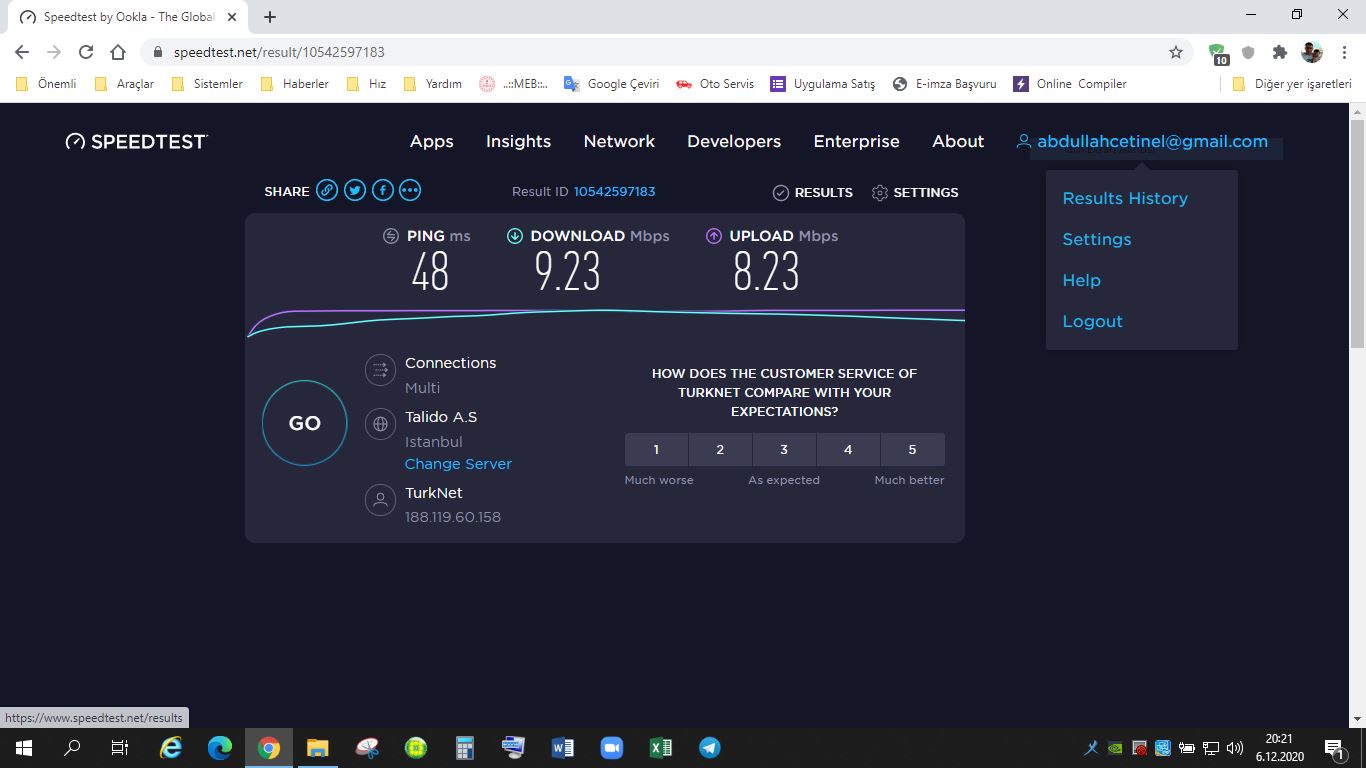Open more share options icon
The image size is (1366, 768).
[x=410, y=190]
